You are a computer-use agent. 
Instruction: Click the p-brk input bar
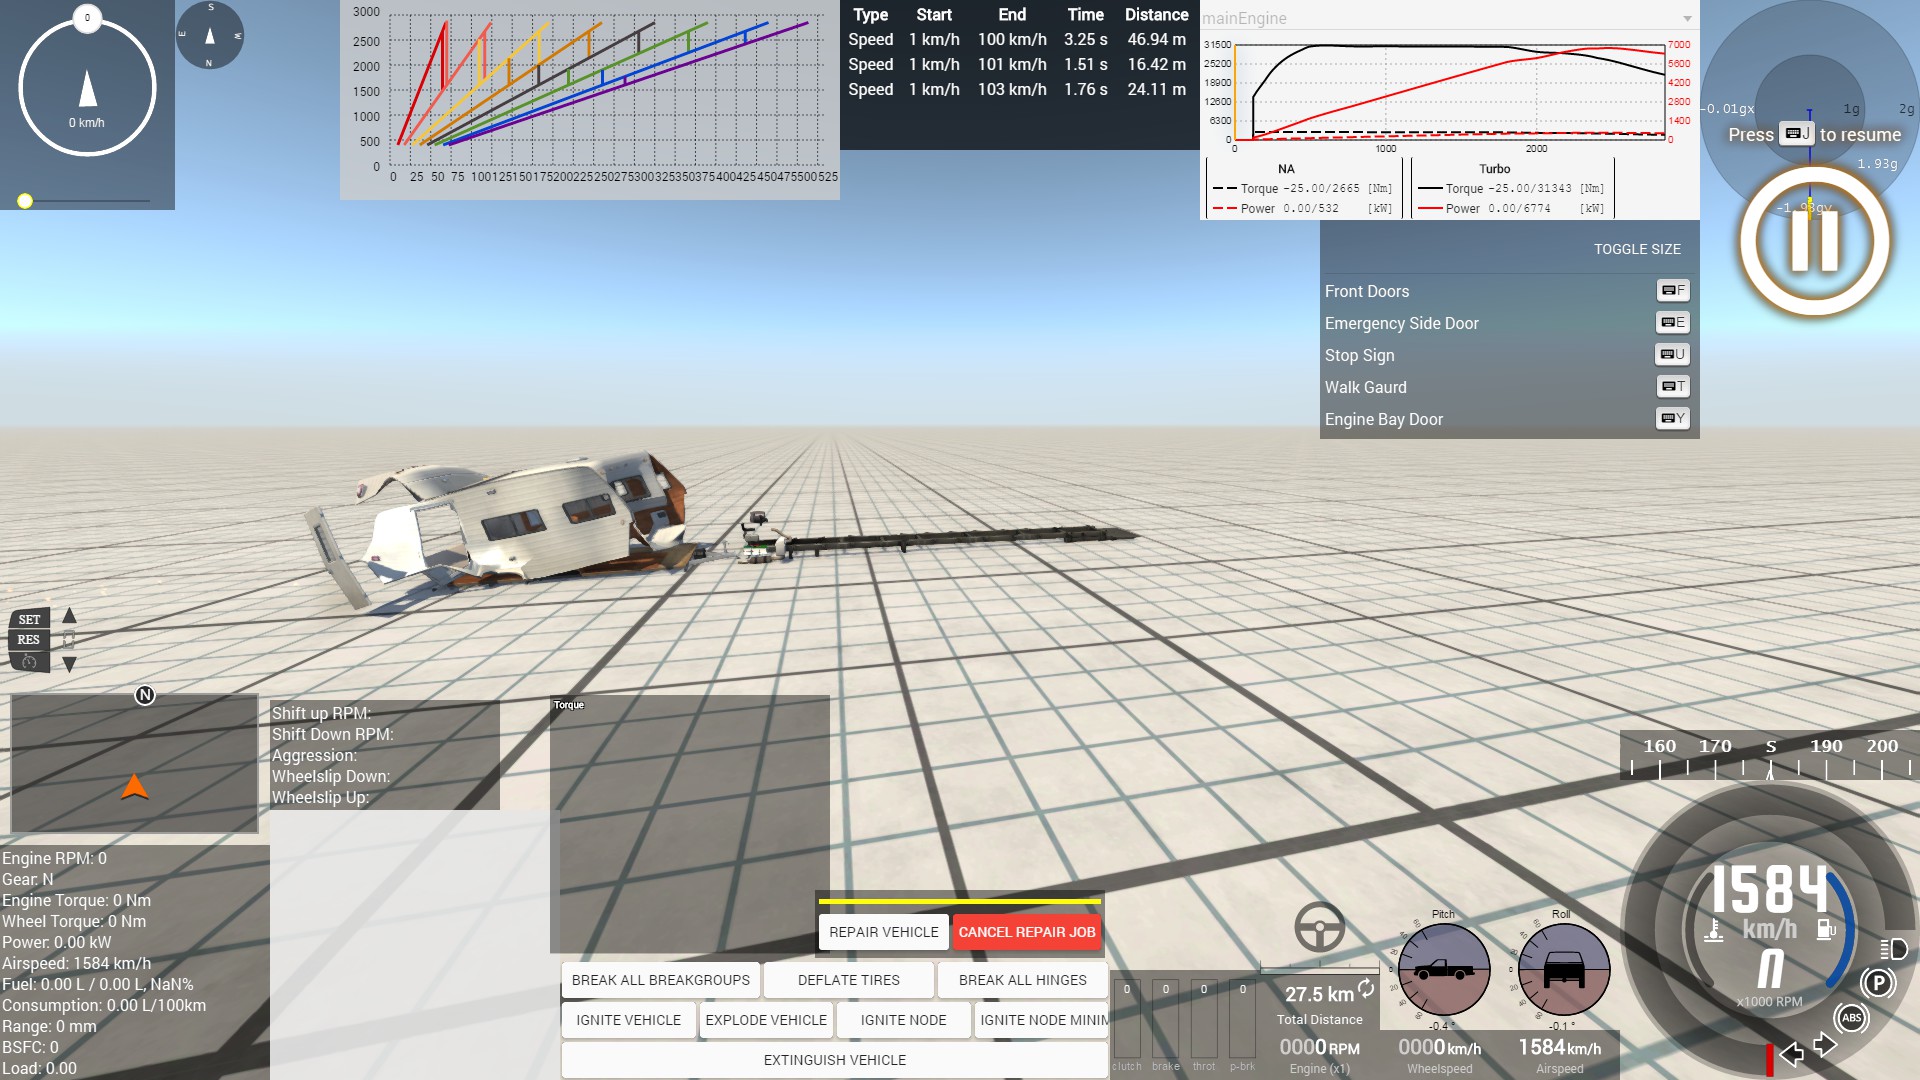click(x=1243, y=1018)
